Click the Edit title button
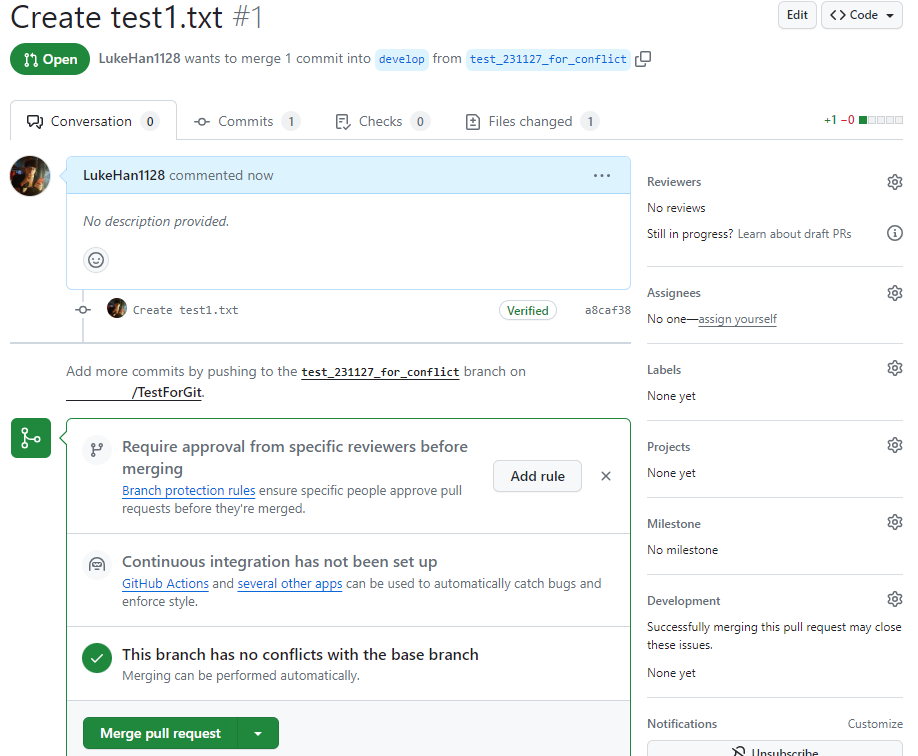The width and height of the screenshot is (918, 756). tap(797, 15)
